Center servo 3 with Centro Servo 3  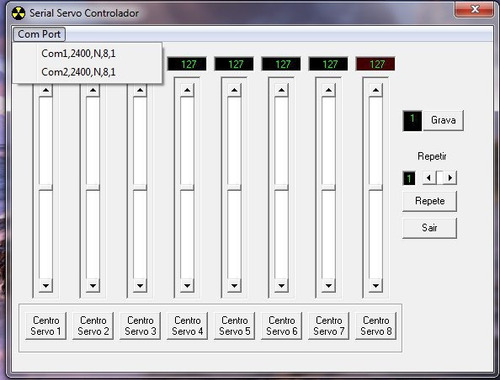[x=140, y=326]
